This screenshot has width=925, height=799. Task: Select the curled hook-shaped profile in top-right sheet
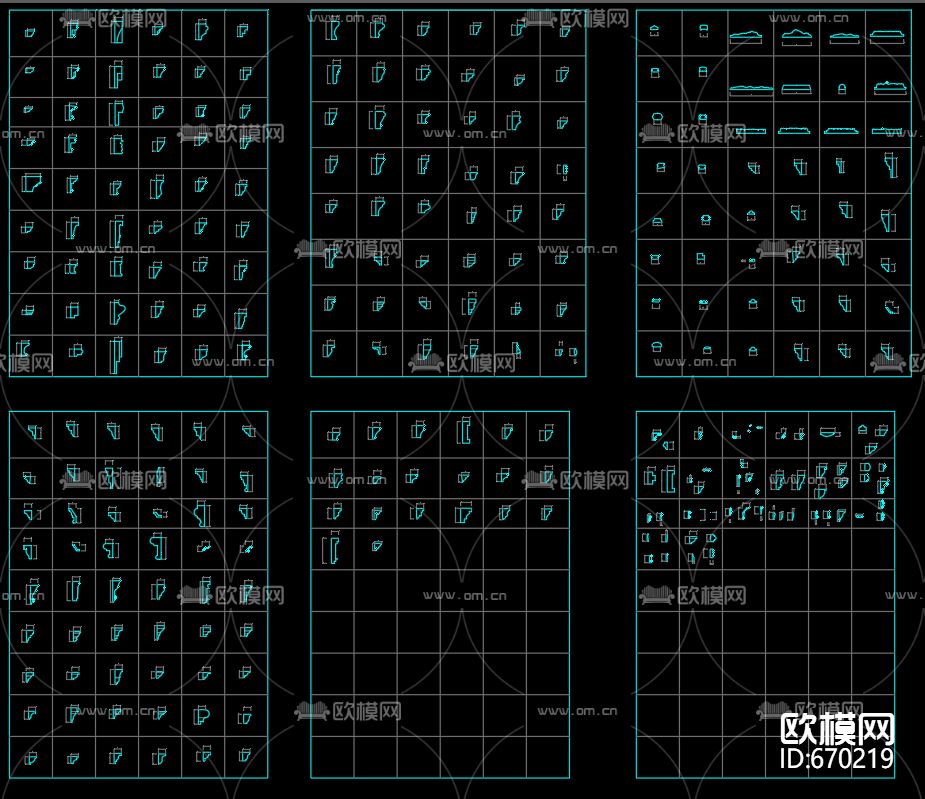pyautogui.click(x=891, y=307)
